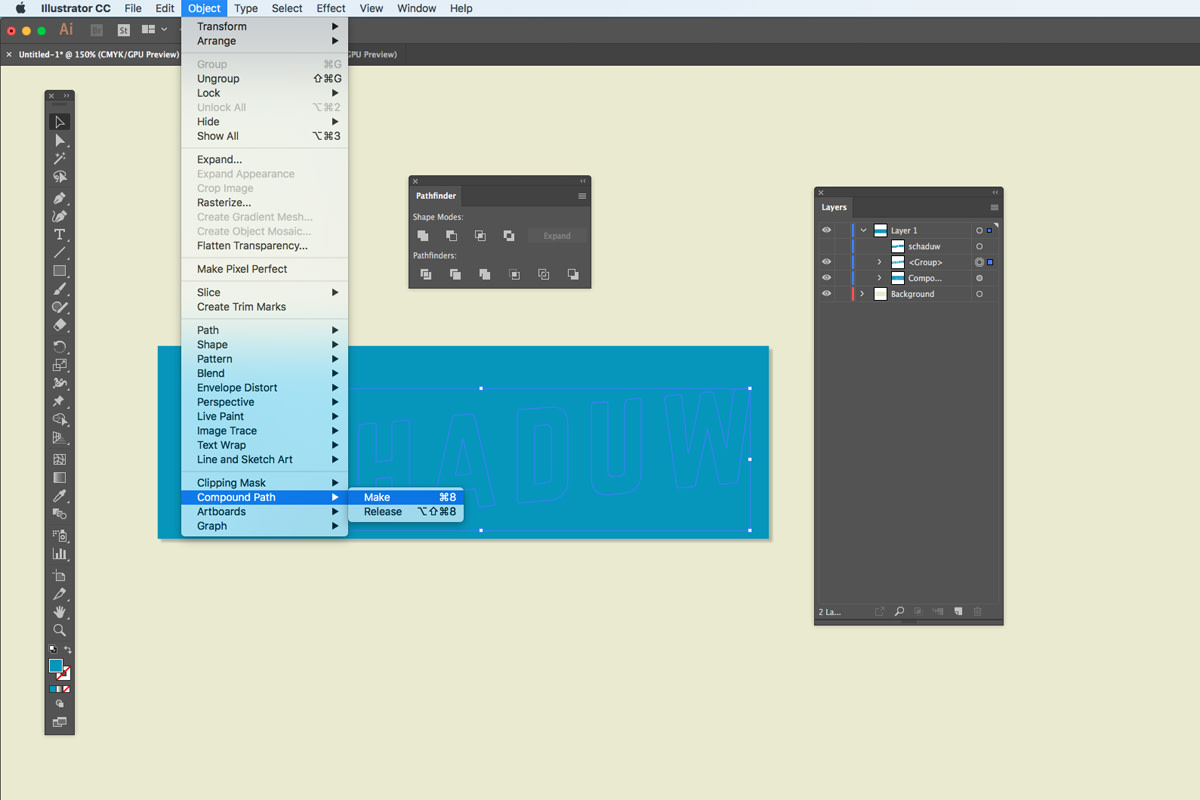Select the Curvature tool
Viewport: 1200px width, 800px height.
60,216
